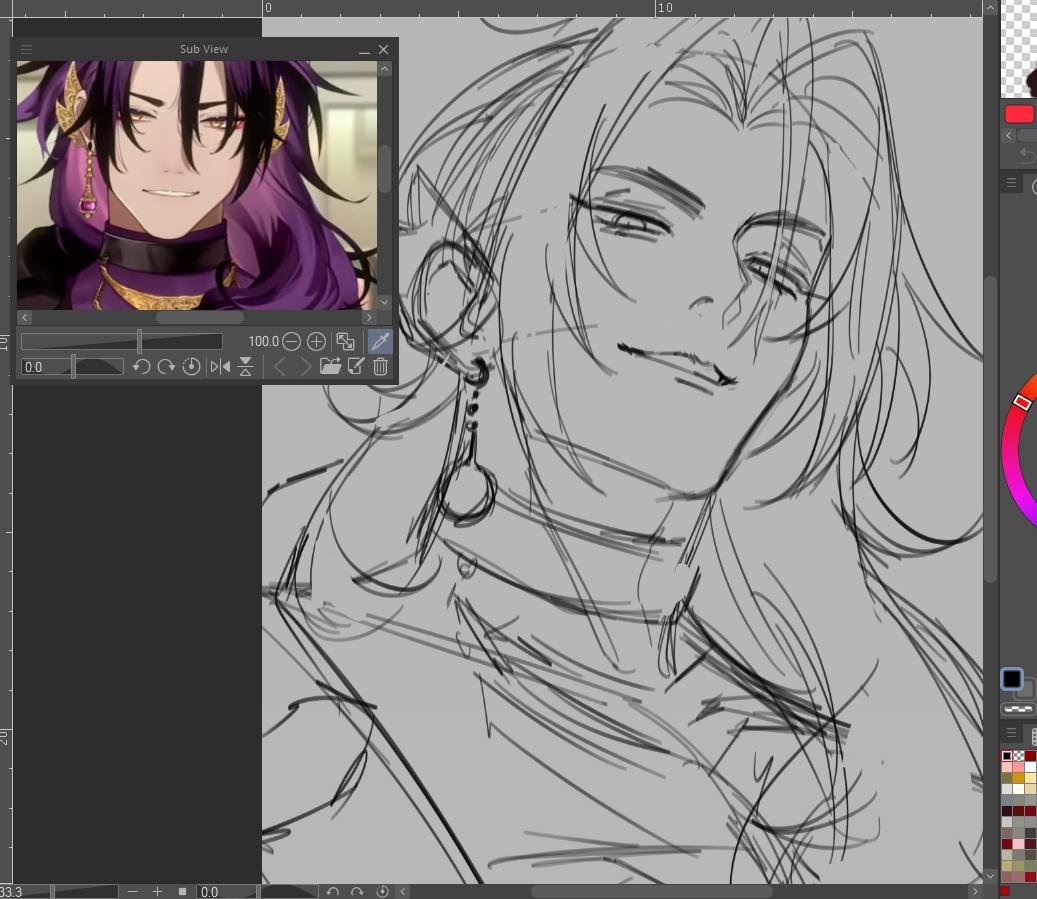Pick the black swatch in color set
The width and height of the screenshot is (1037, 899).
coord(1007,755)
